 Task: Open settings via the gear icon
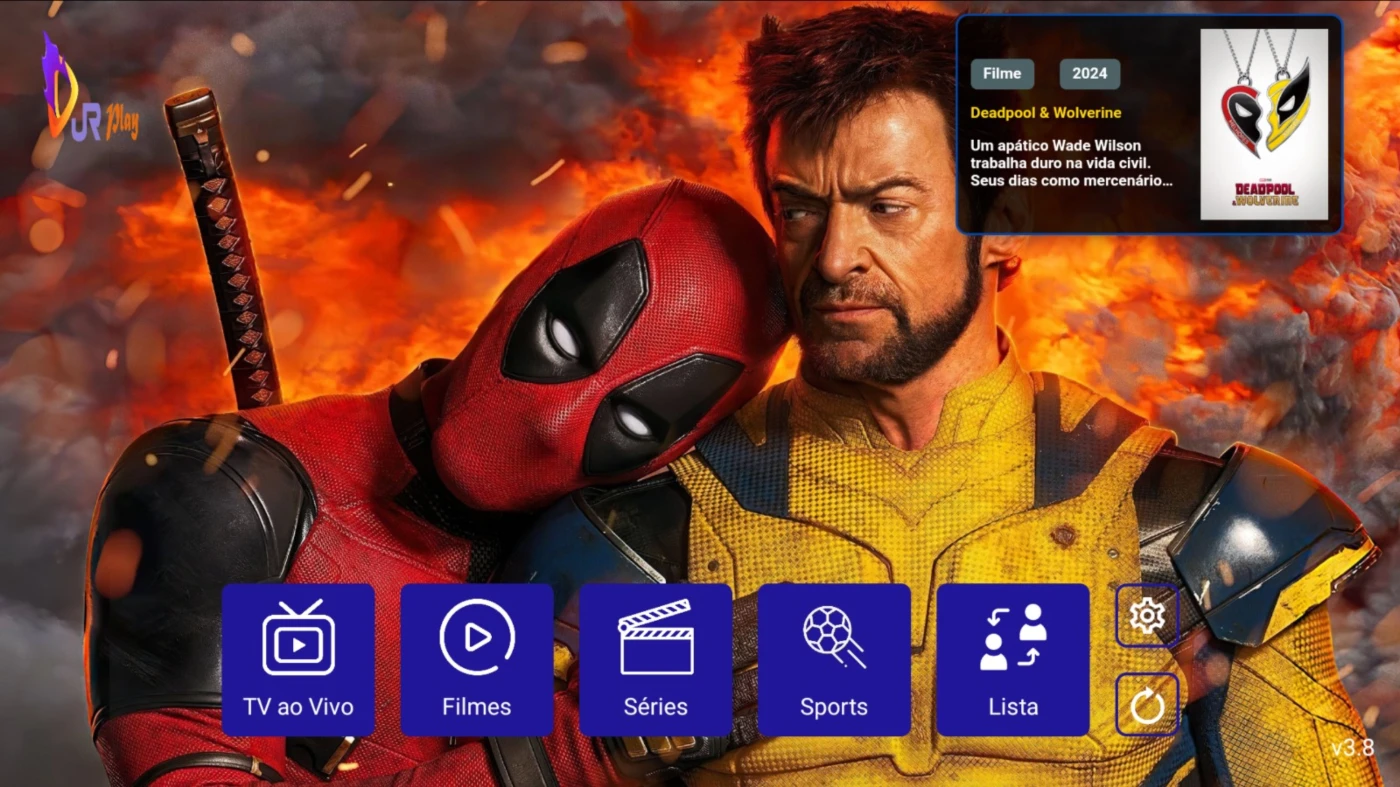[x=1147, y=616]
